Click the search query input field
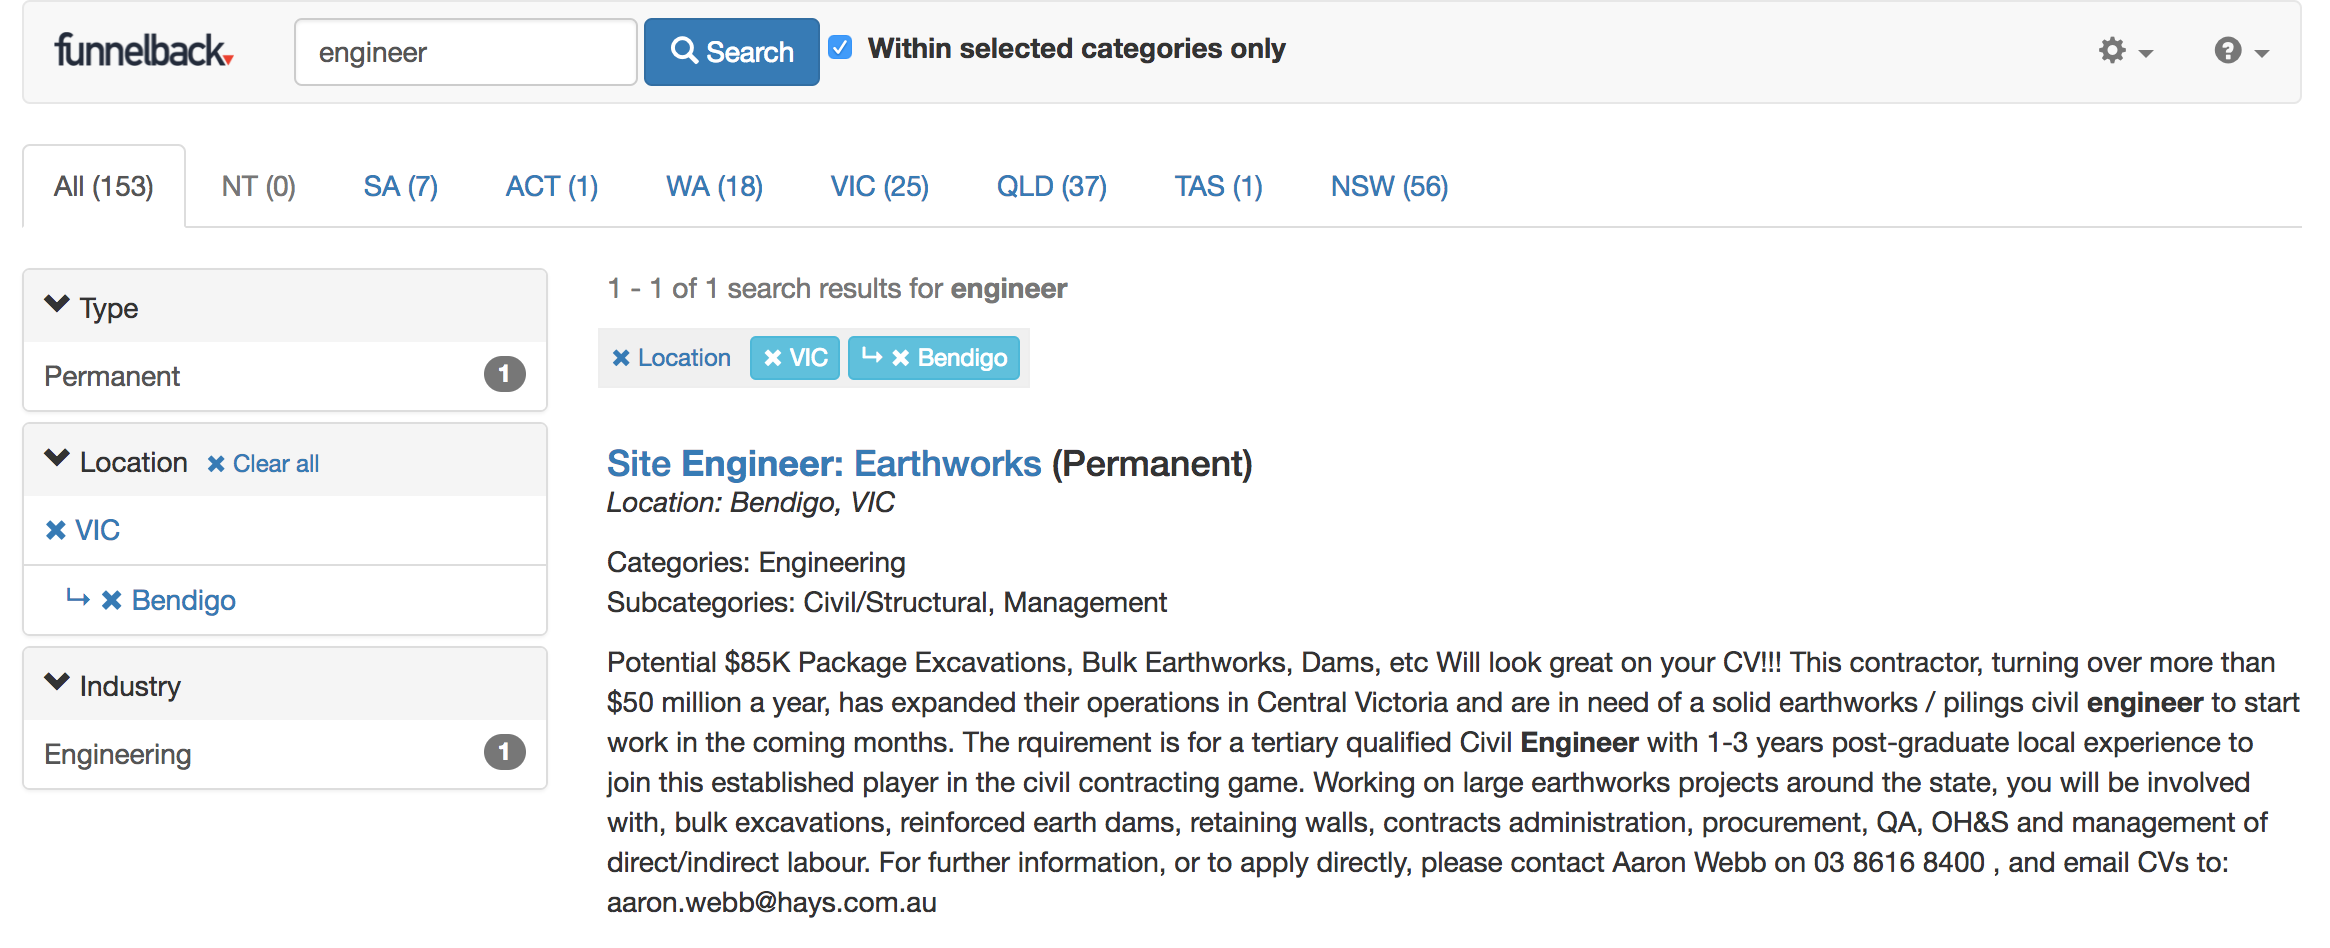The height and width of the screenshot is (948, 2330). tap(465, 52)
